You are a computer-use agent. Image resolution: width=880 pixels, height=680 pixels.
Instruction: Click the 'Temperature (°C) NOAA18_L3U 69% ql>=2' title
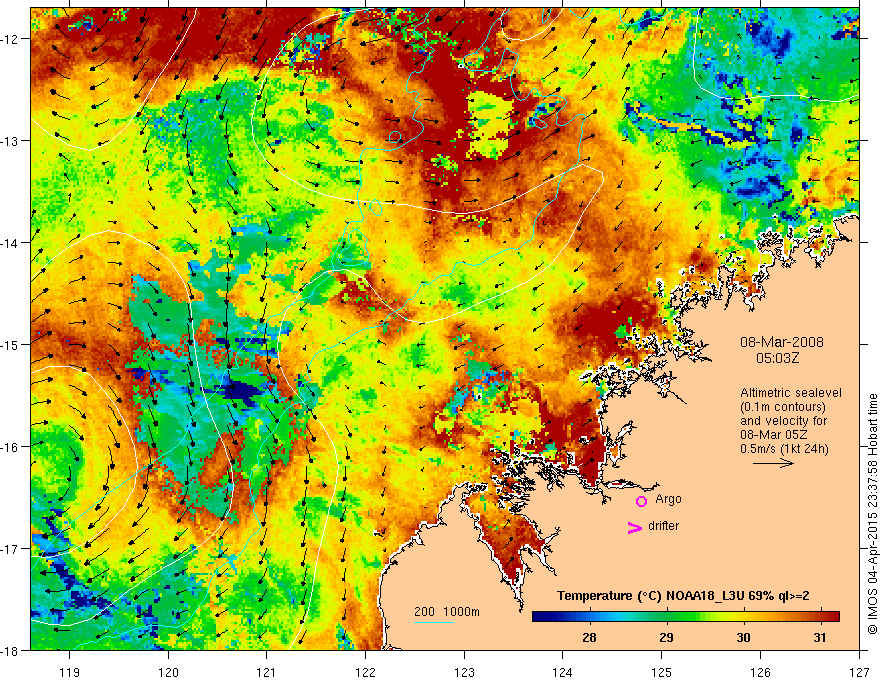(x=683, y=596)
